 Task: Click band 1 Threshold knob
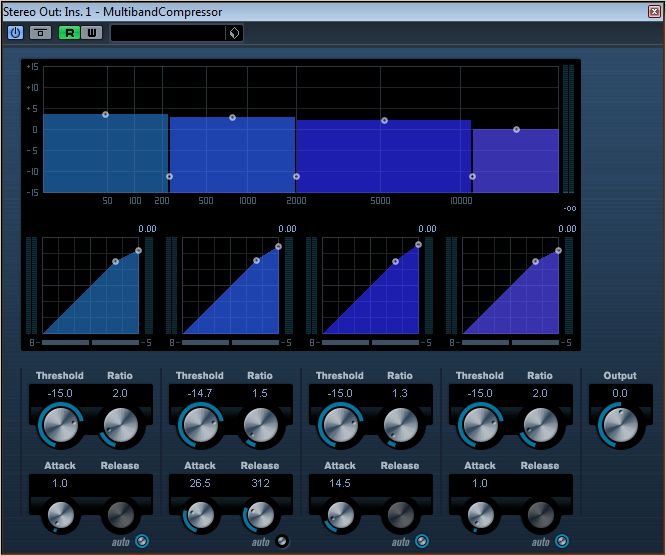coord(61,425)
